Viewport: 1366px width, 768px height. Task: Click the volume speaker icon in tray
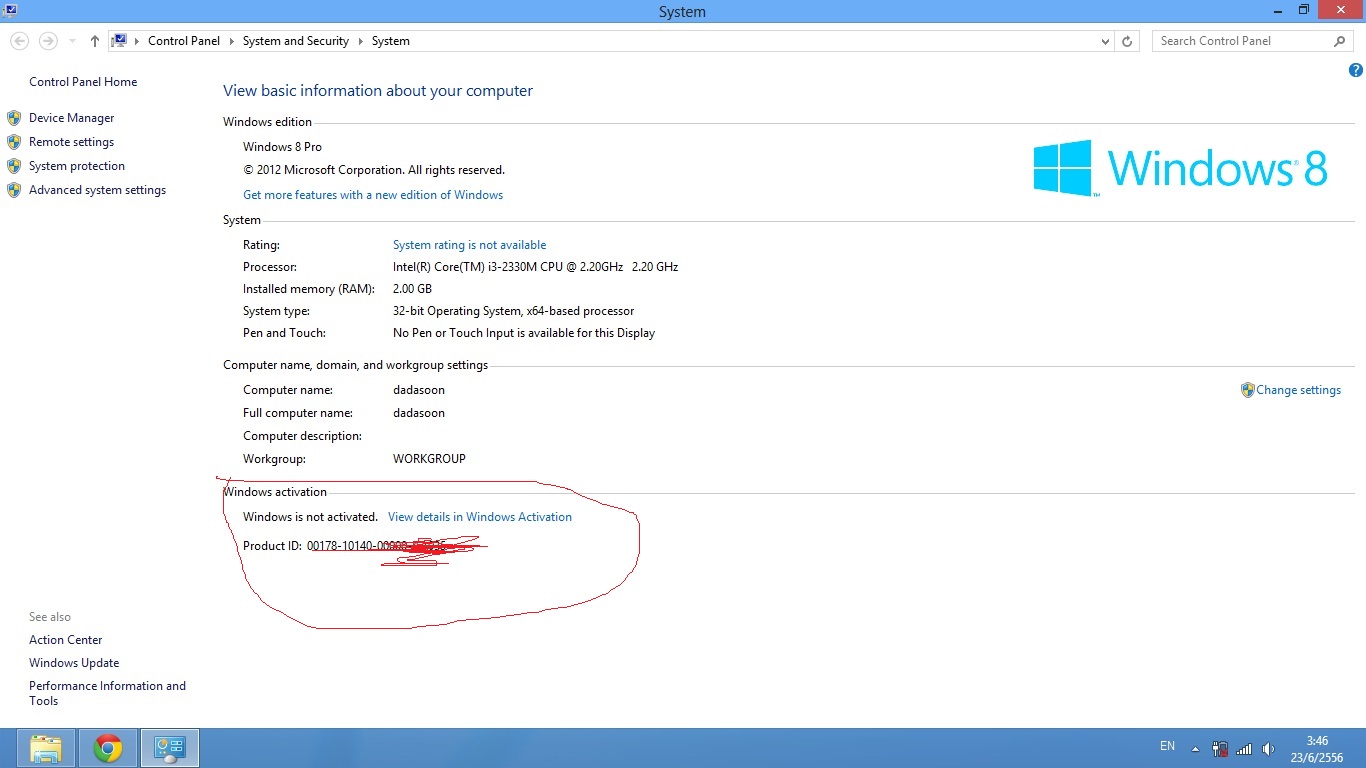1269,748
